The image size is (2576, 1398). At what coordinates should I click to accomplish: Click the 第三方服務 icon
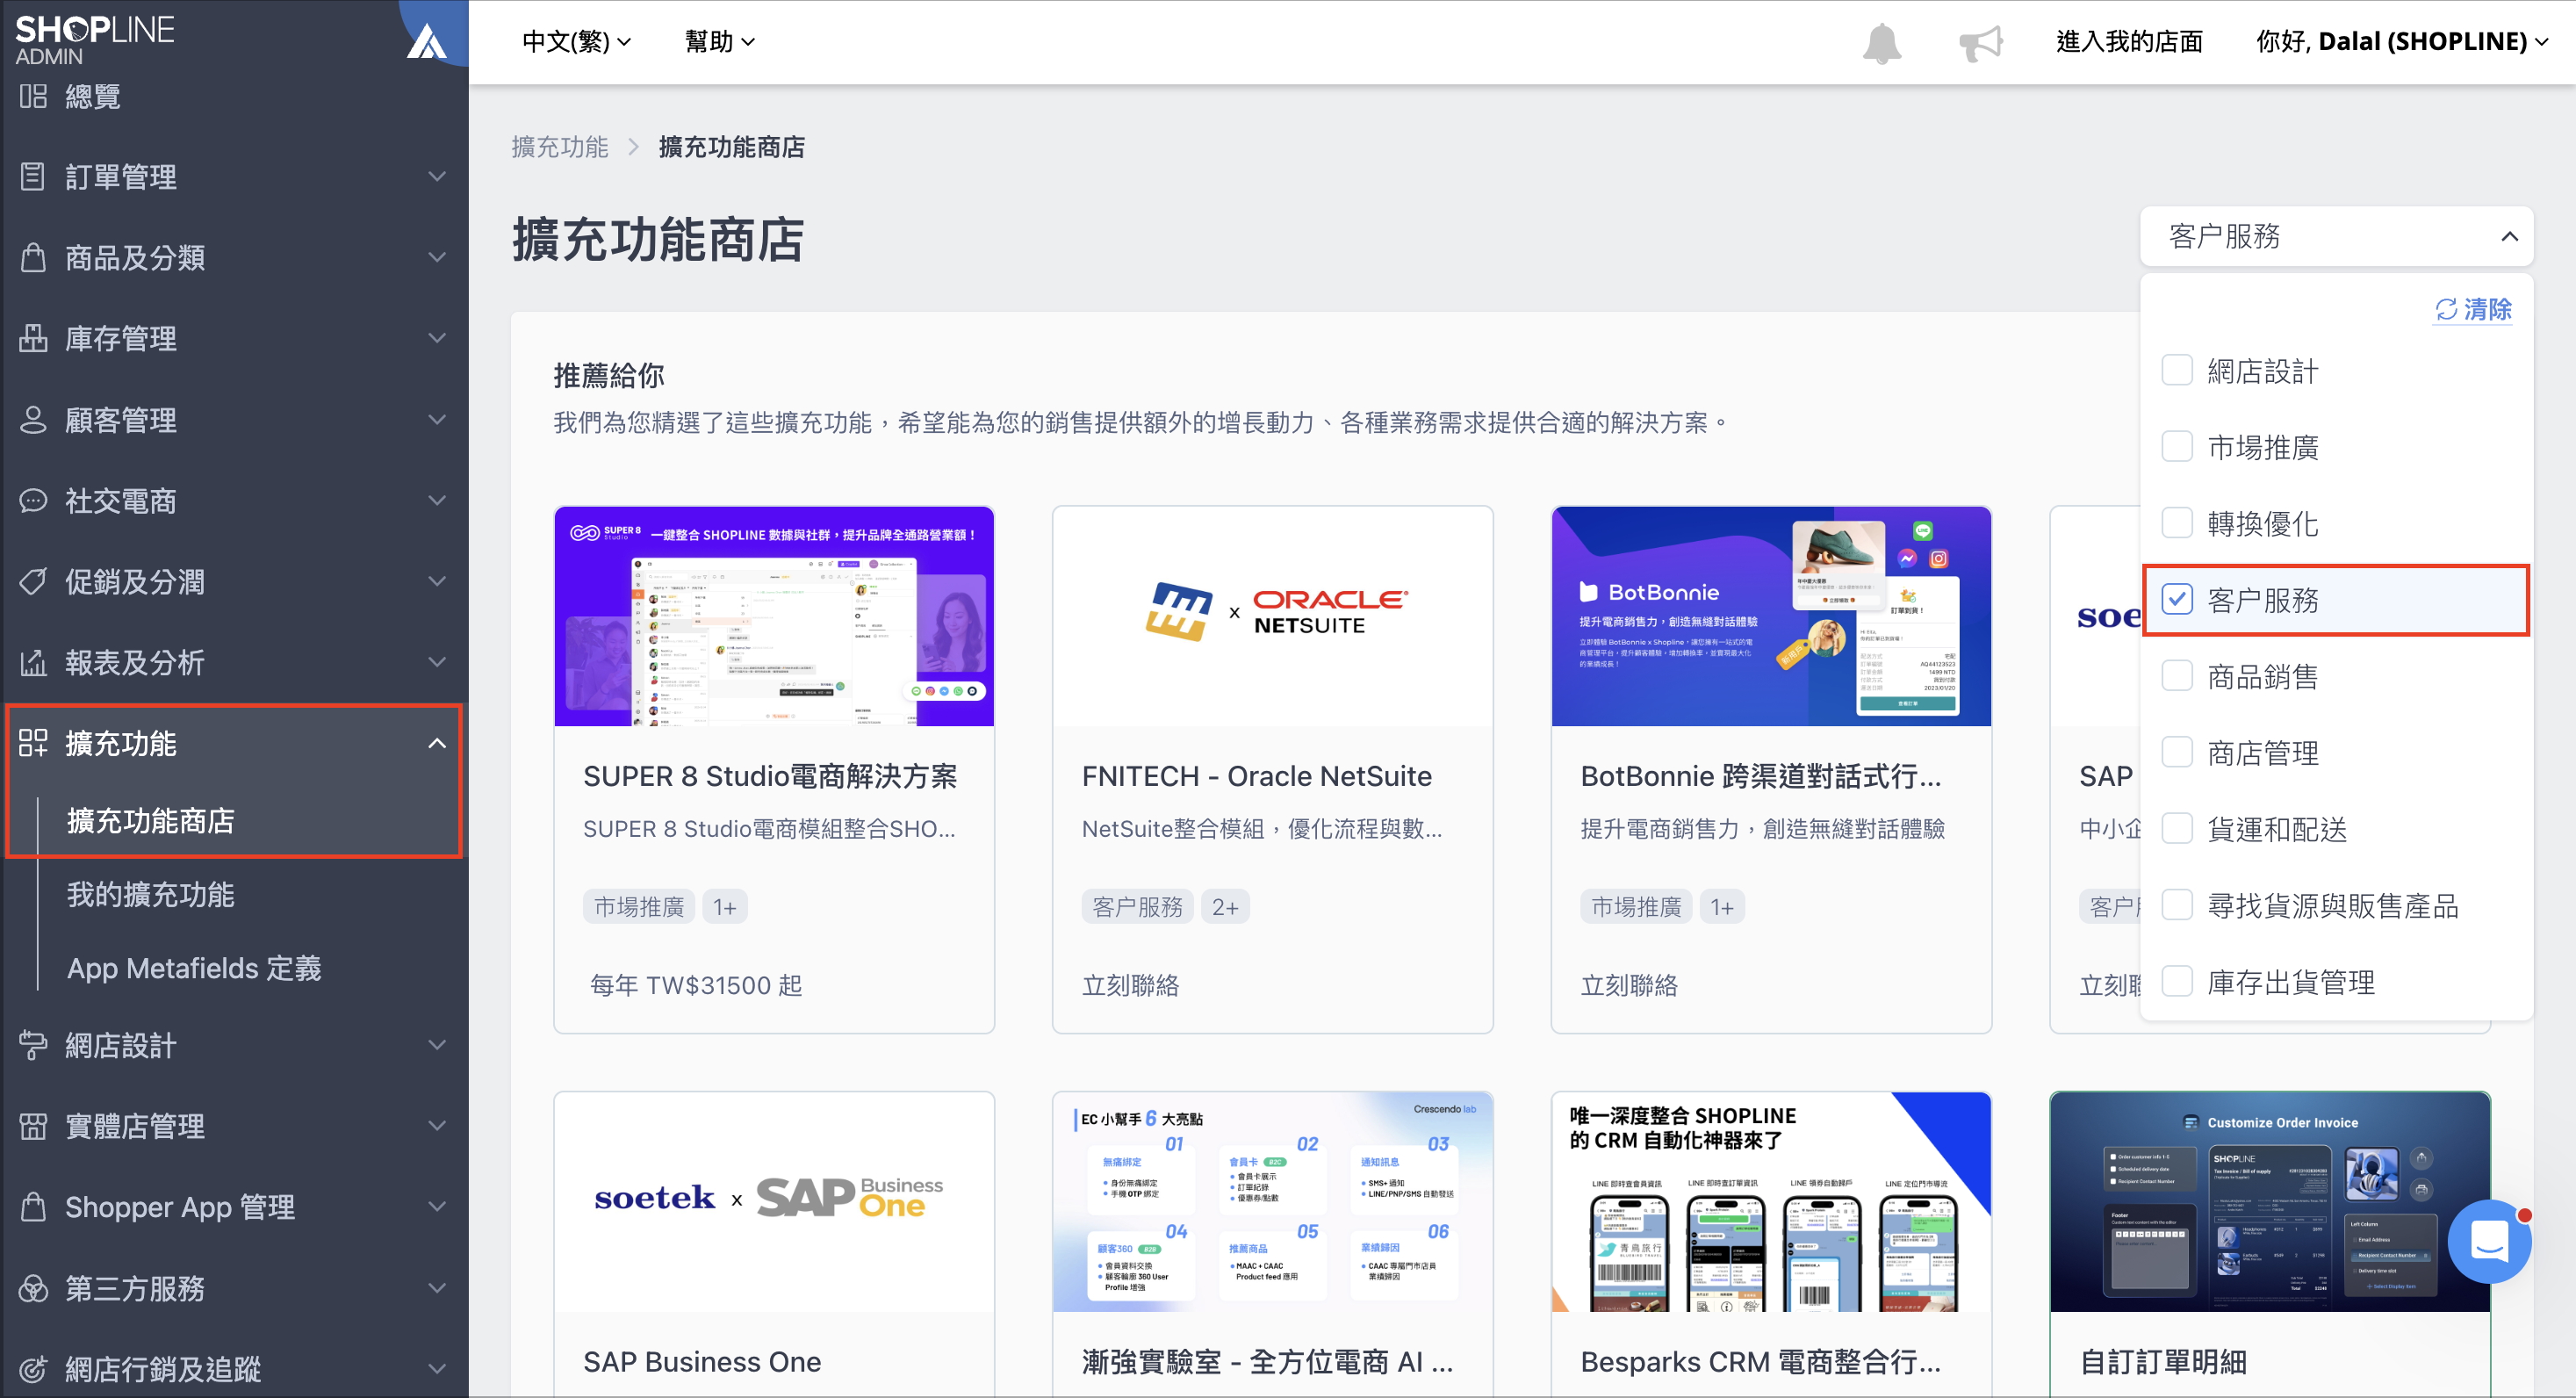[33, 1288]
